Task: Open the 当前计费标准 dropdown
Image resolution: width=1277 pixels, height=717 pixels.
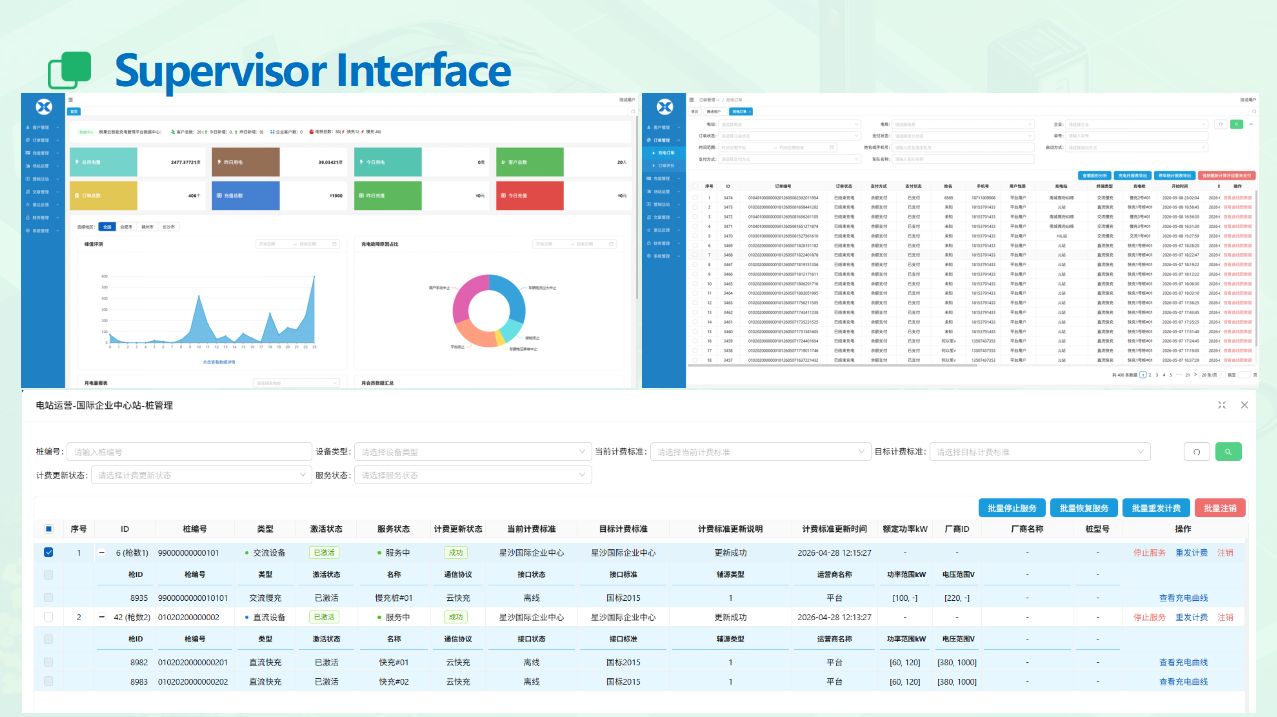Action: point(760,452)
